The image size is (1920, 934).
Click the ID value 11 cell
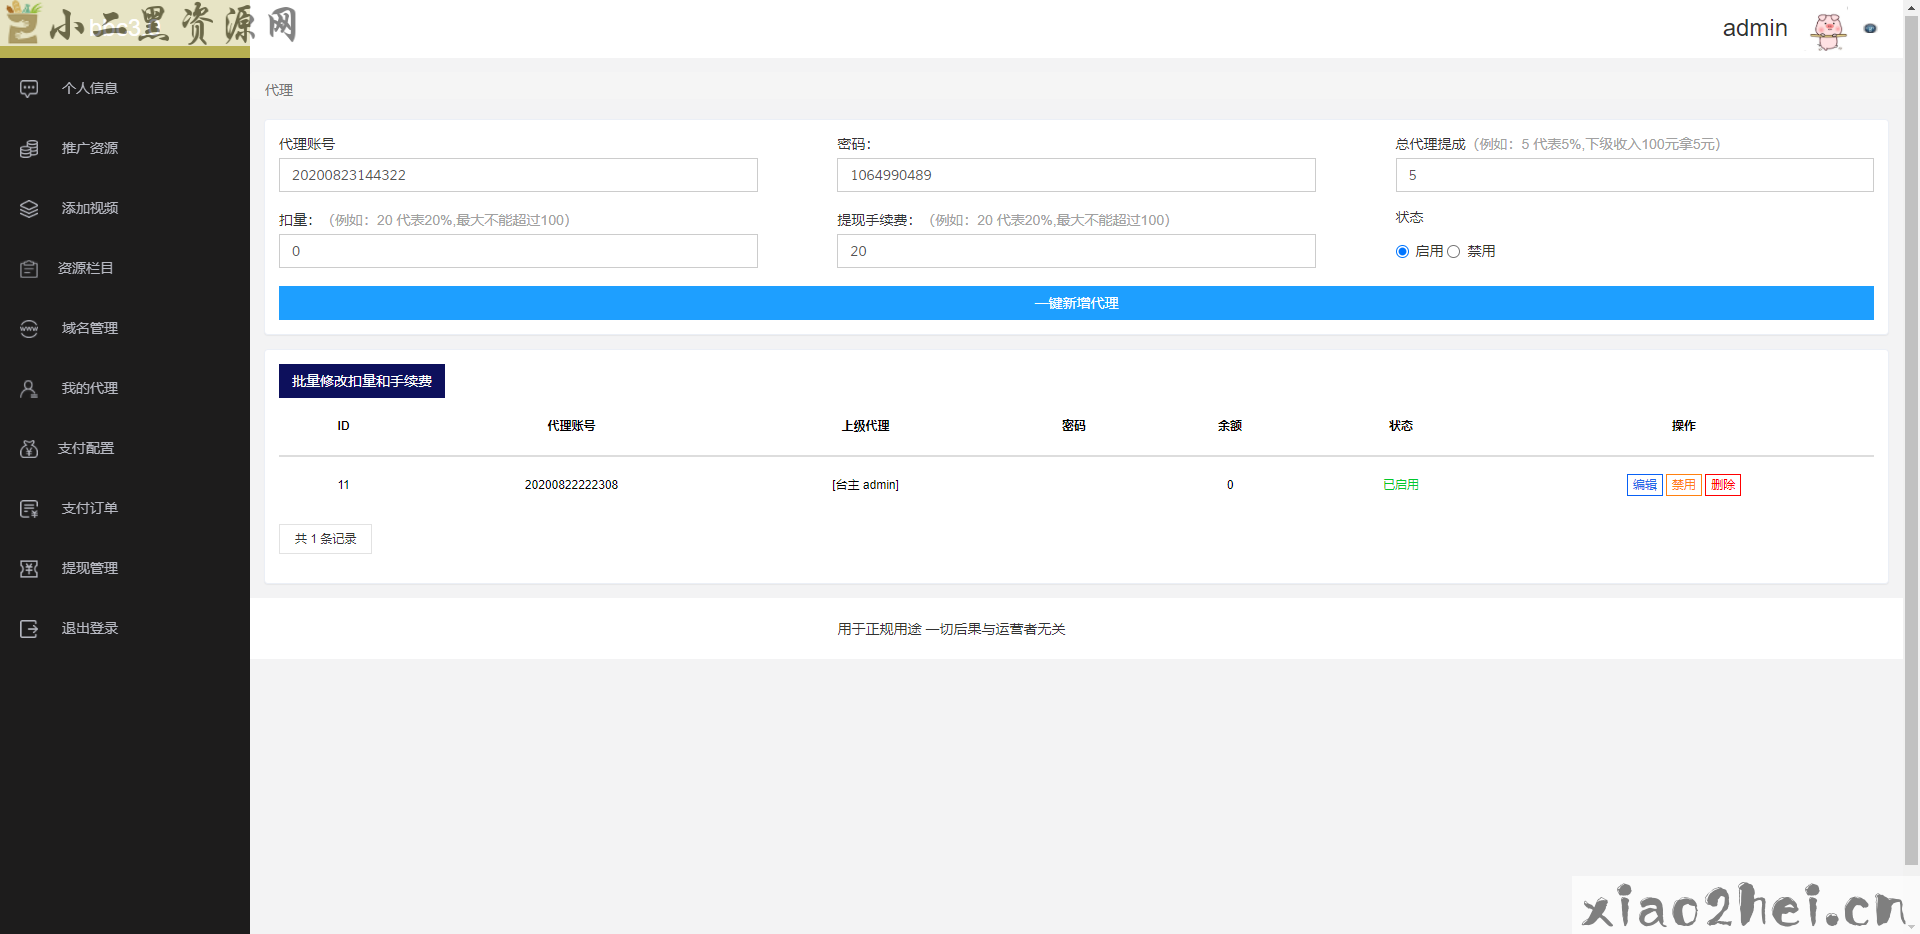tap(343, 485)
